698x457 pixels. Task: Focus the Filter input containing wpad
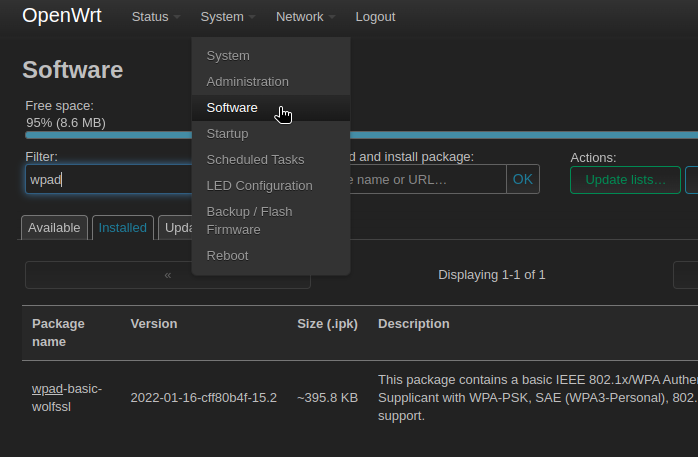109,179
